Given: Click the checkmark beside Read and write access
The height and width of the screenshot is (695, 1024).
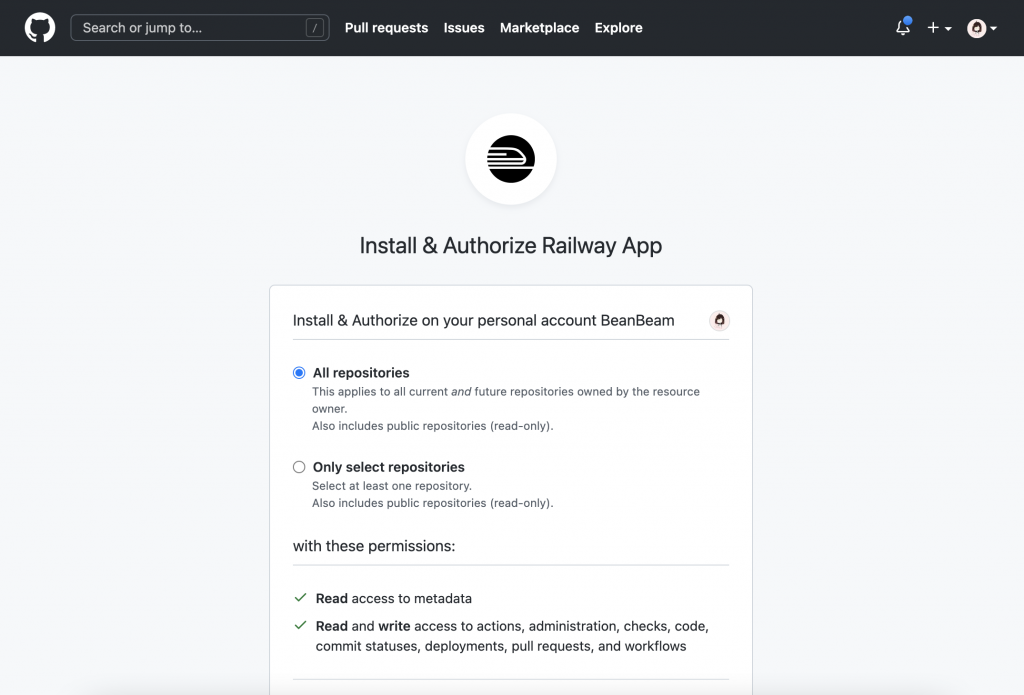Looking at the screenshot, I should [300, 625].
